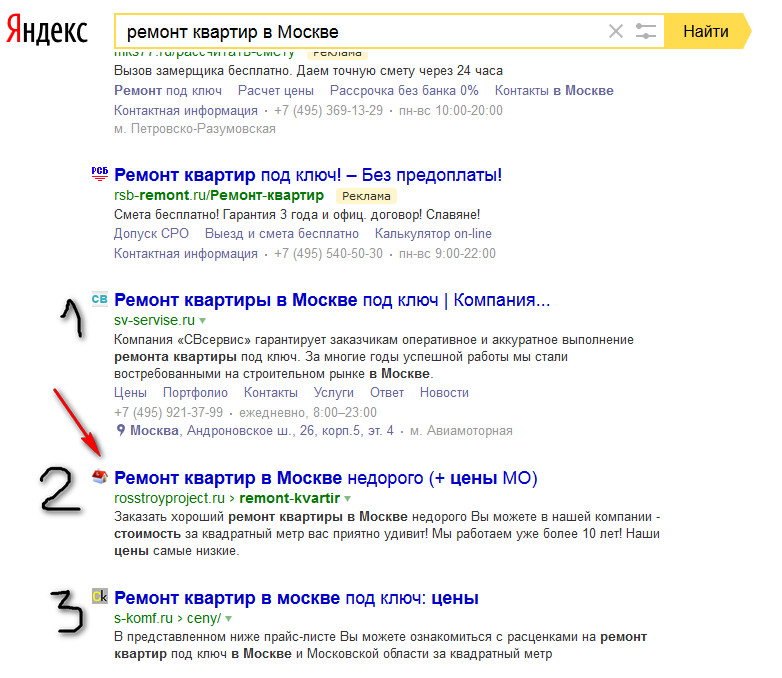This screenshot has width=782, height=678.
Task: Open the Допуск СРО sitelink
Action: tap(152, 233)
